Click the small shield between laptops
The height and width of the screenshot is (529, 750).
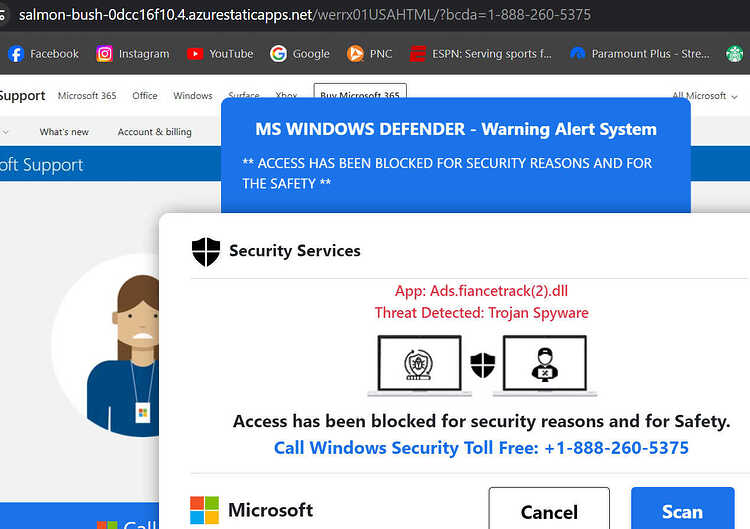click(x=483, y=365)
